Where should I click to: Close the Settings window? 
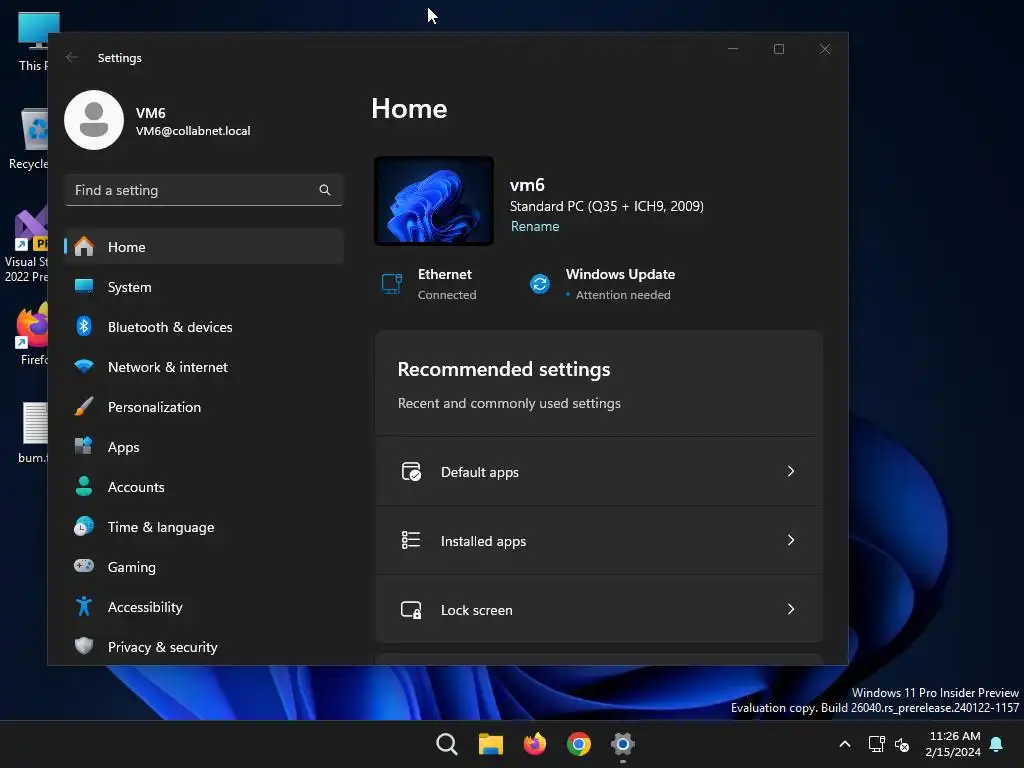pos(825,49)
